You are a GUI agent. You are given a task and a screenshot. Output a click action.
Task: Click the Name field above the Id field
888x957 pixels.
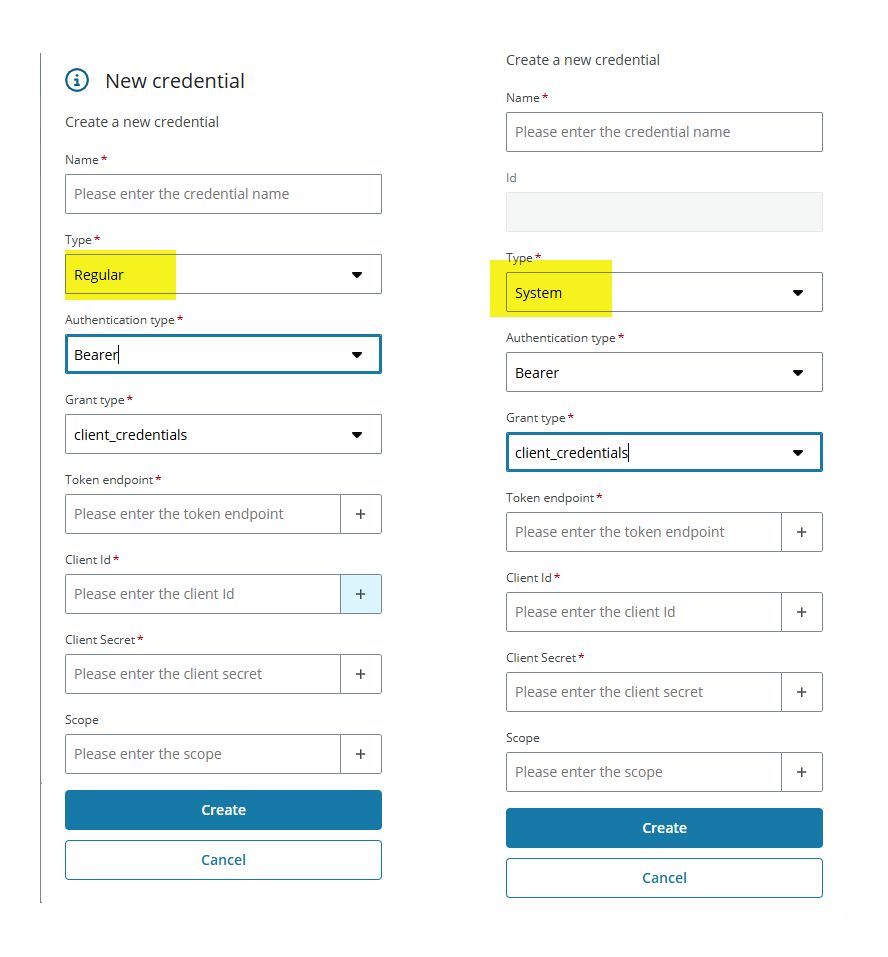click(x=664, y=132)
